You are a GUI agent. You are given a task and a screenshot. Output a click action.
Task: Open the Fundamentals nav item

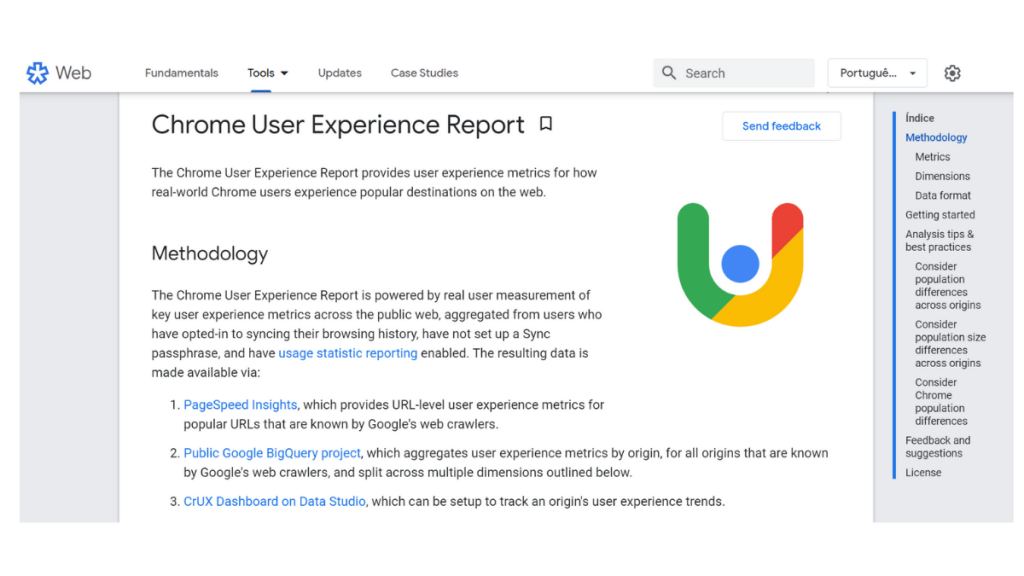[182, 73]
